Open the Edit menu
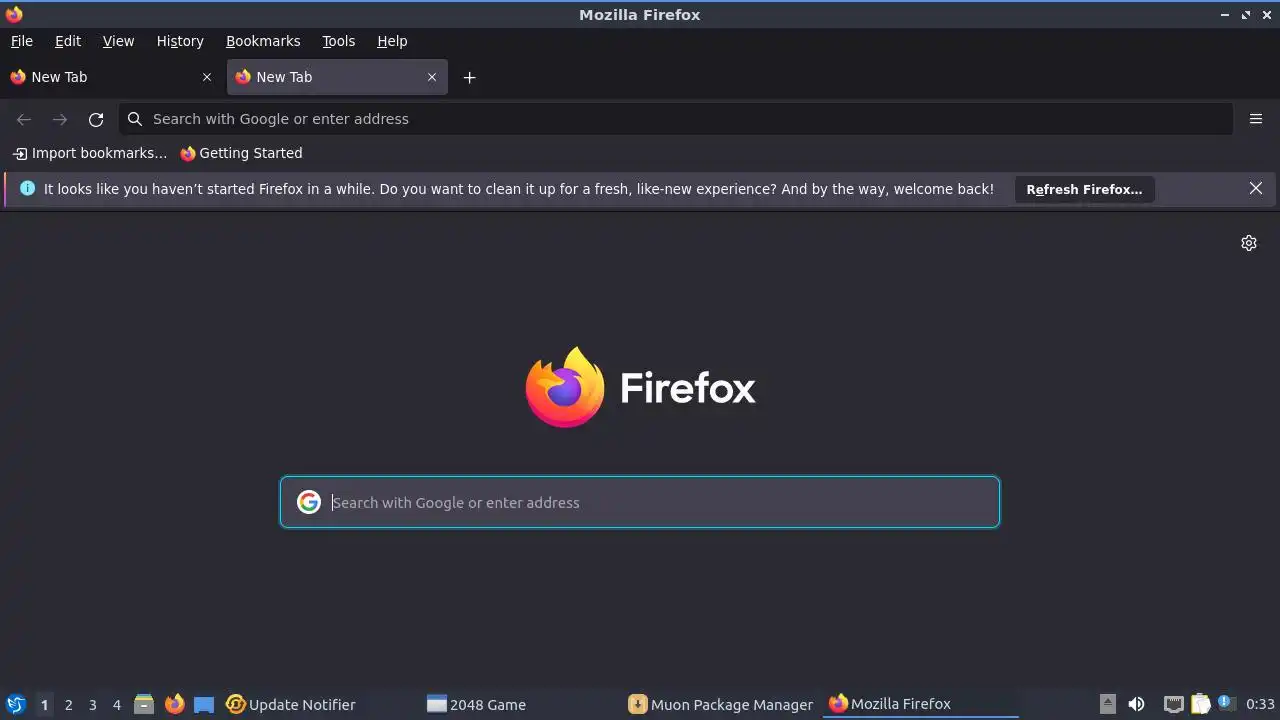Image resolution: width=1280 pixels, height=720 pixels. pos(68,41)
